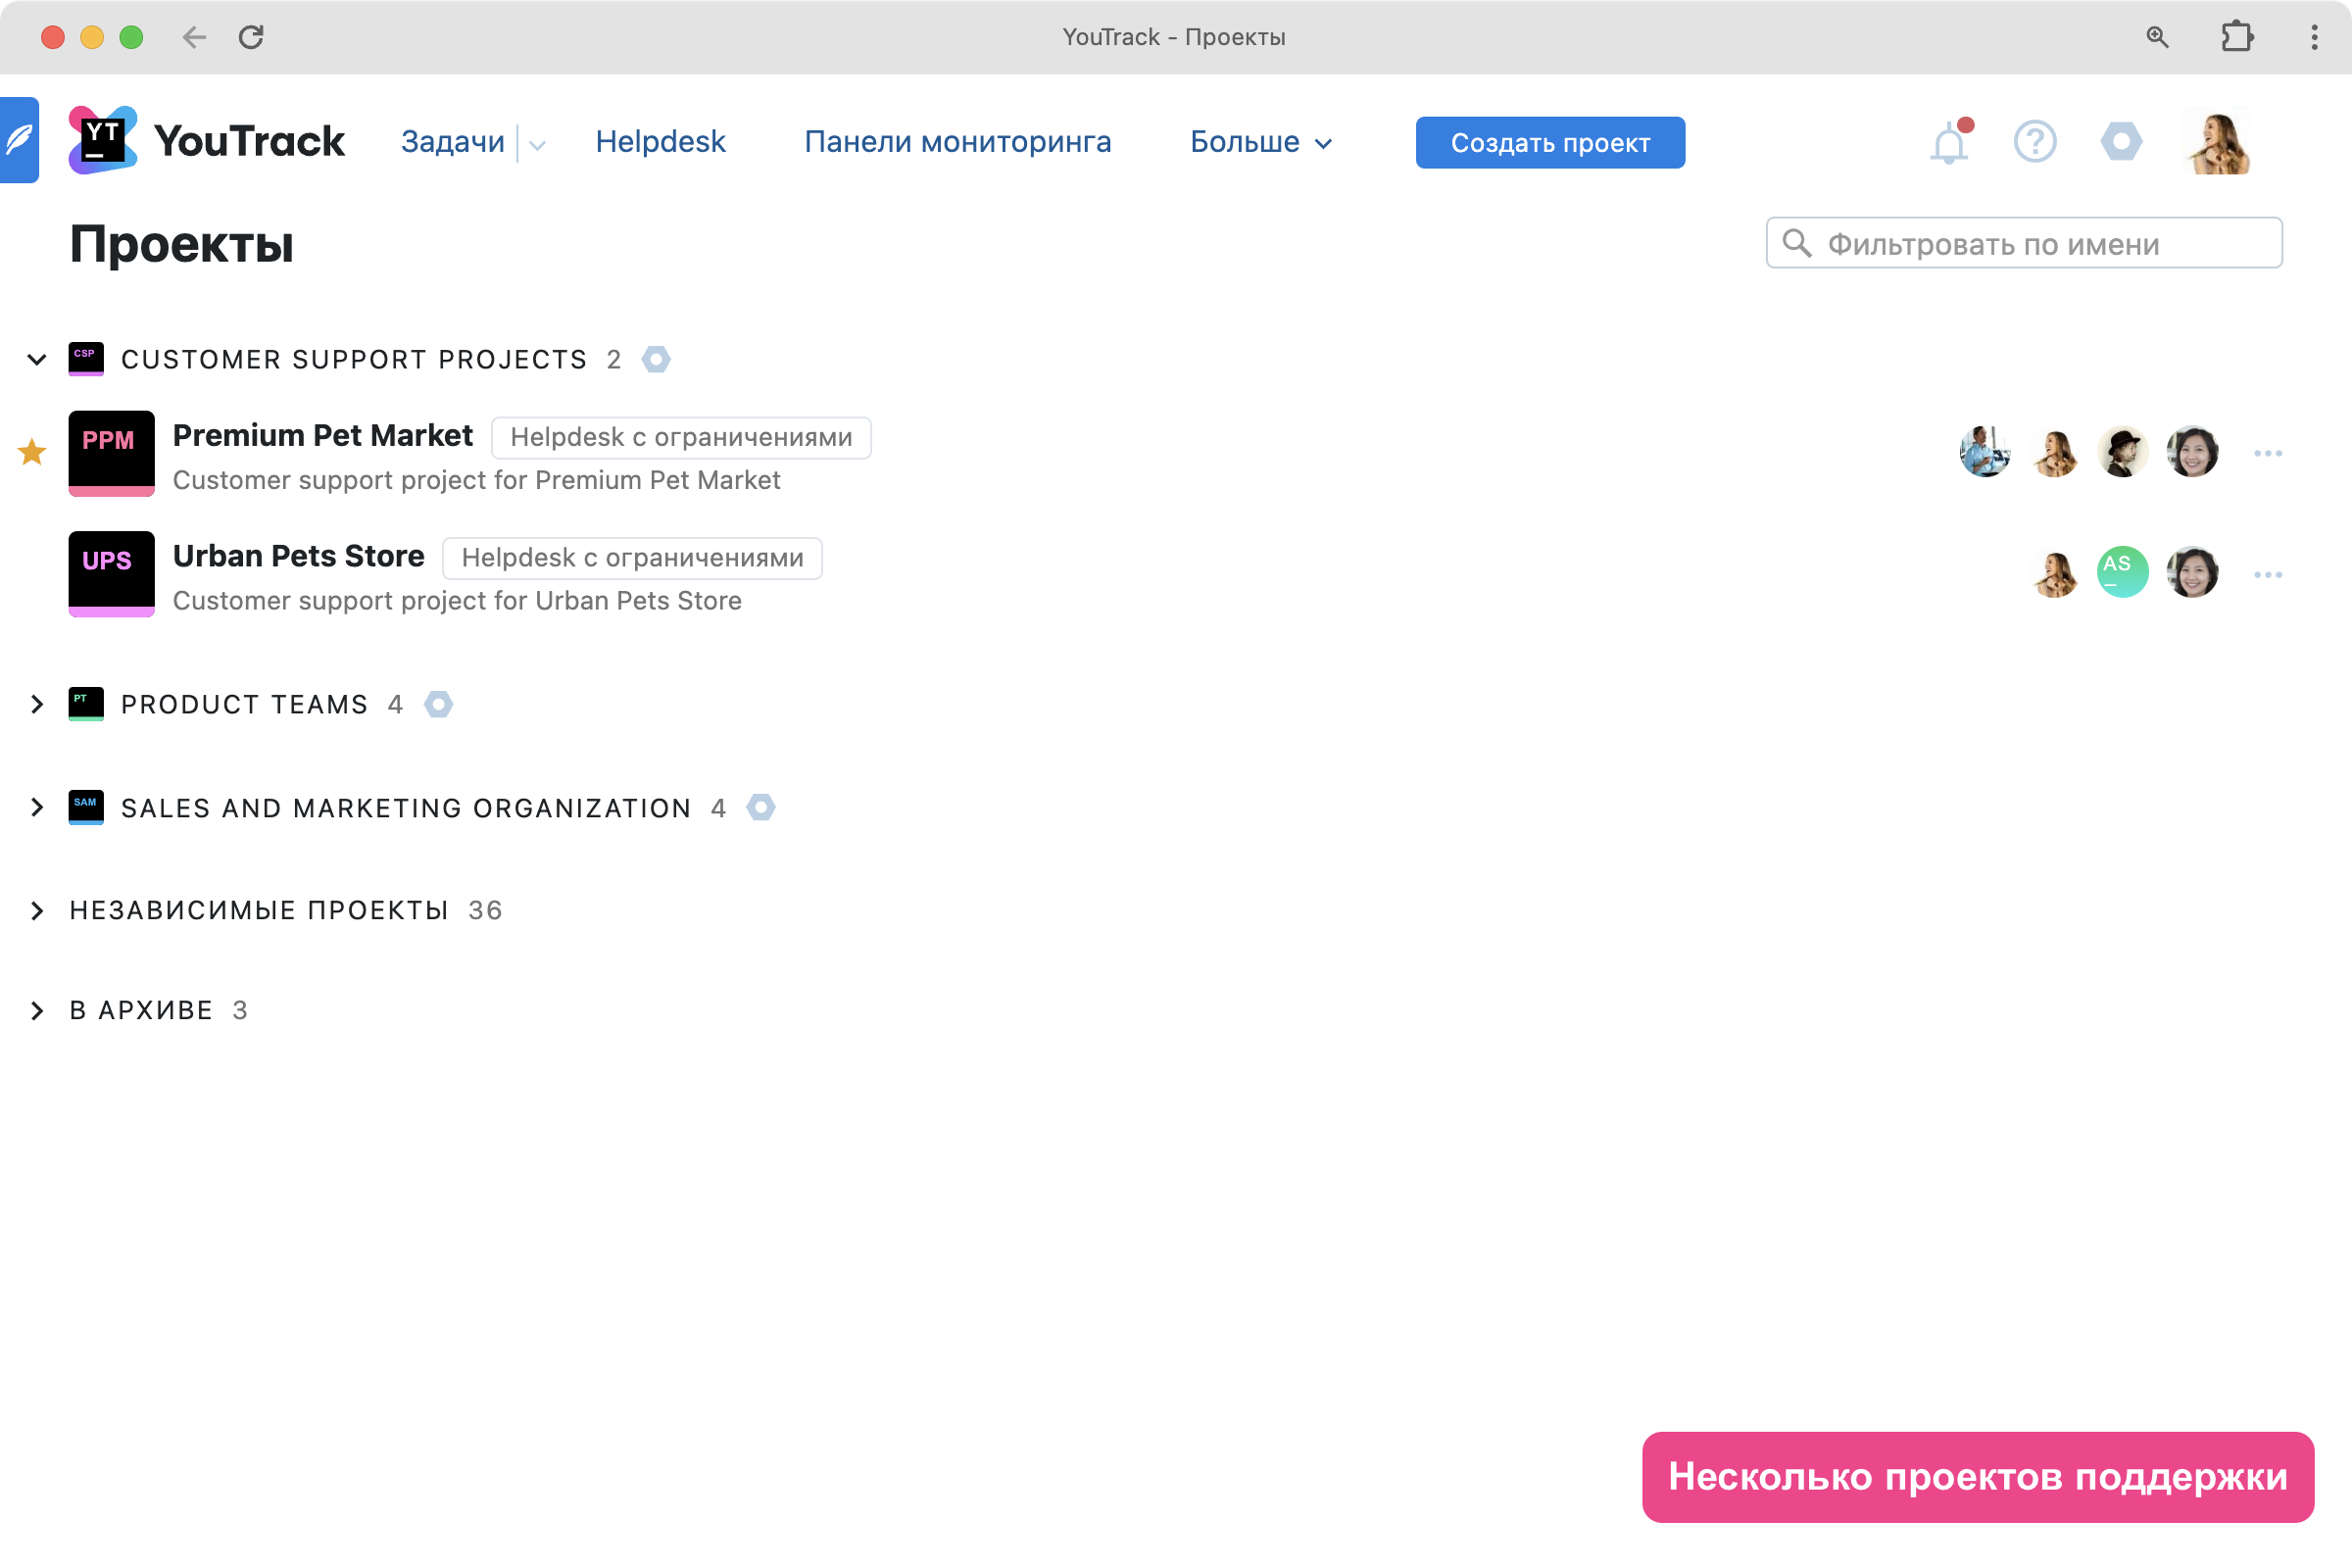Open Product Teams organization settings icon
Image resolution: width=2352 pixels, height=1568 pixels.
[438, 704]
